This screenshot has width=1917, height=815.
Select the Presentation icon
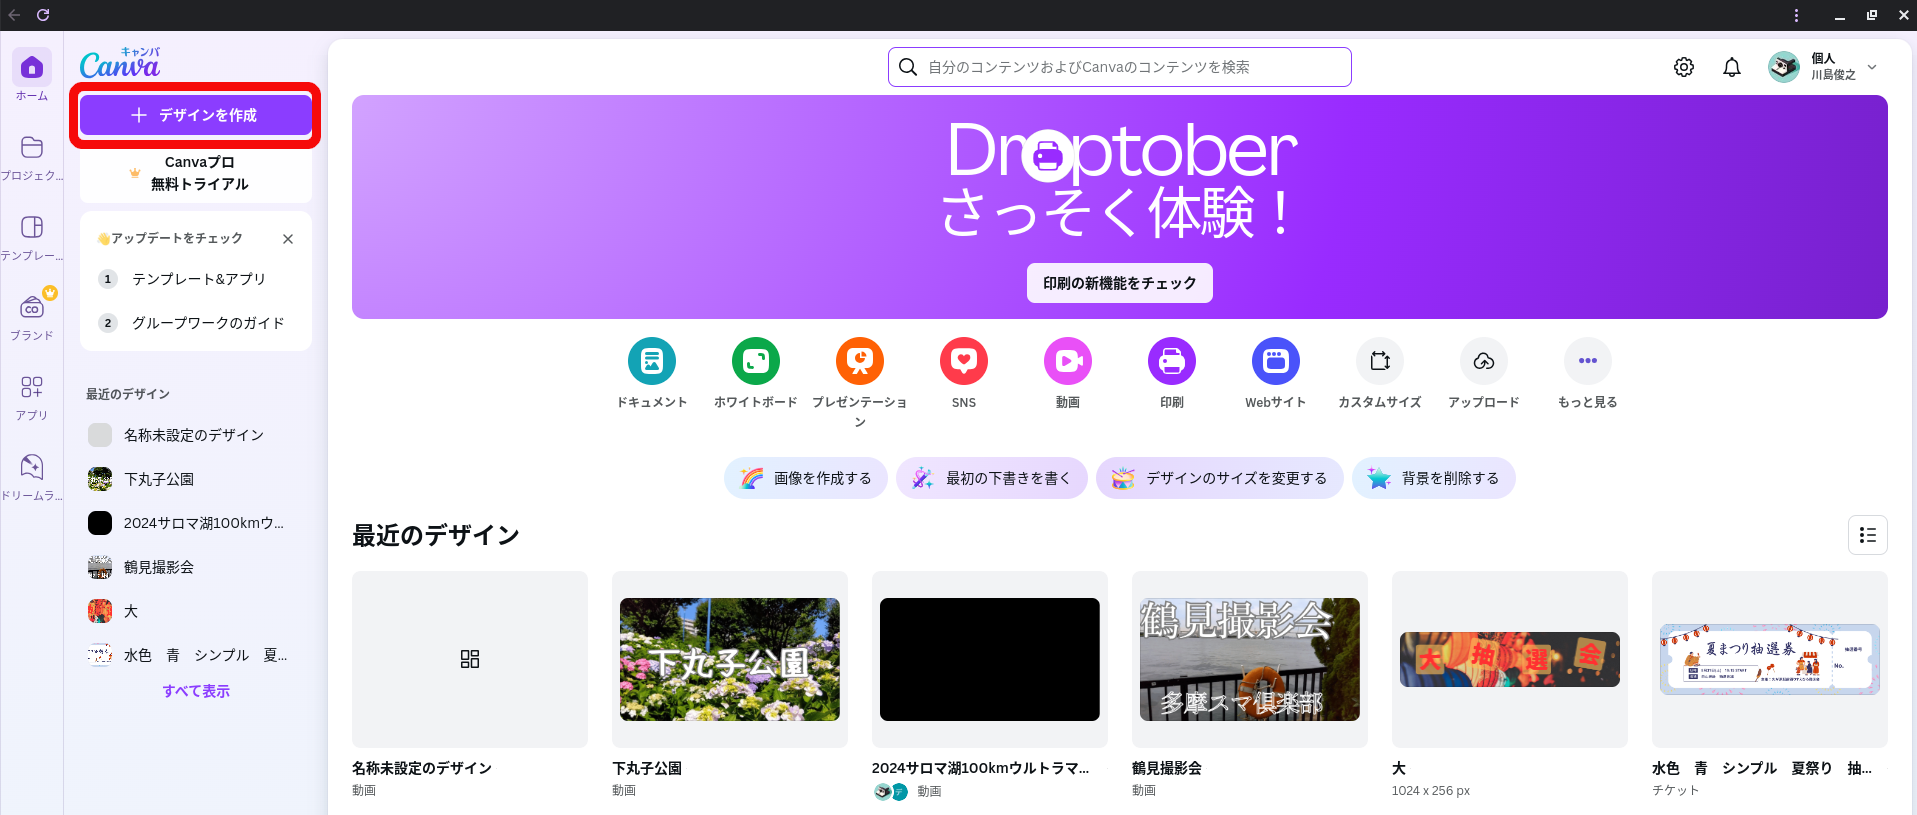point(859,361)
